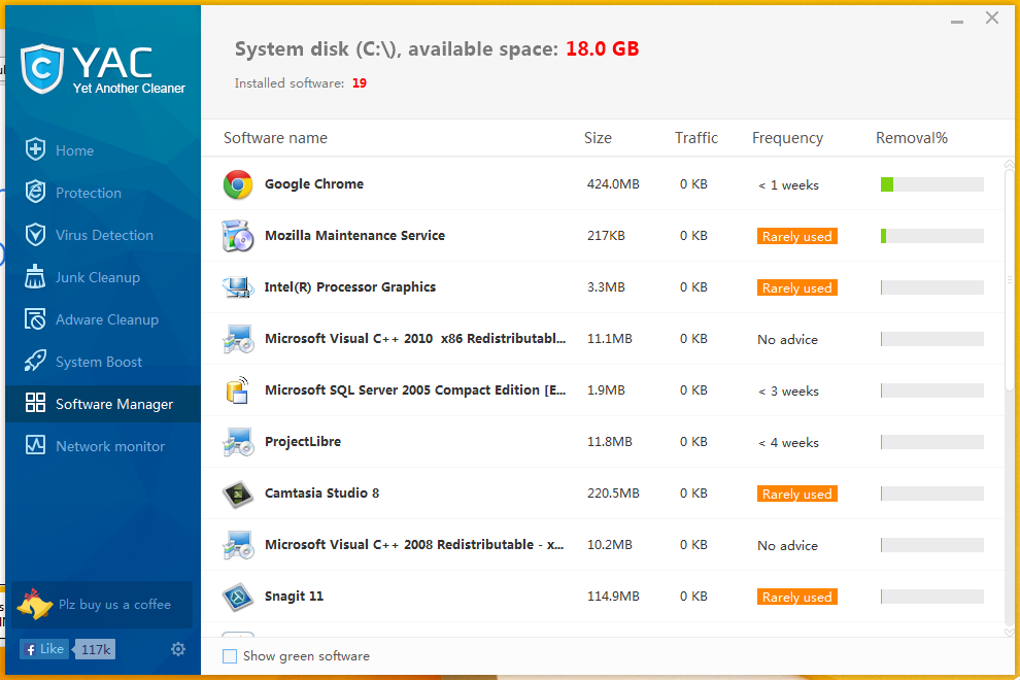The height and width of the screenshot is (680, 1020).
Task: Open the Network monitor page
Action: point(110,446)
